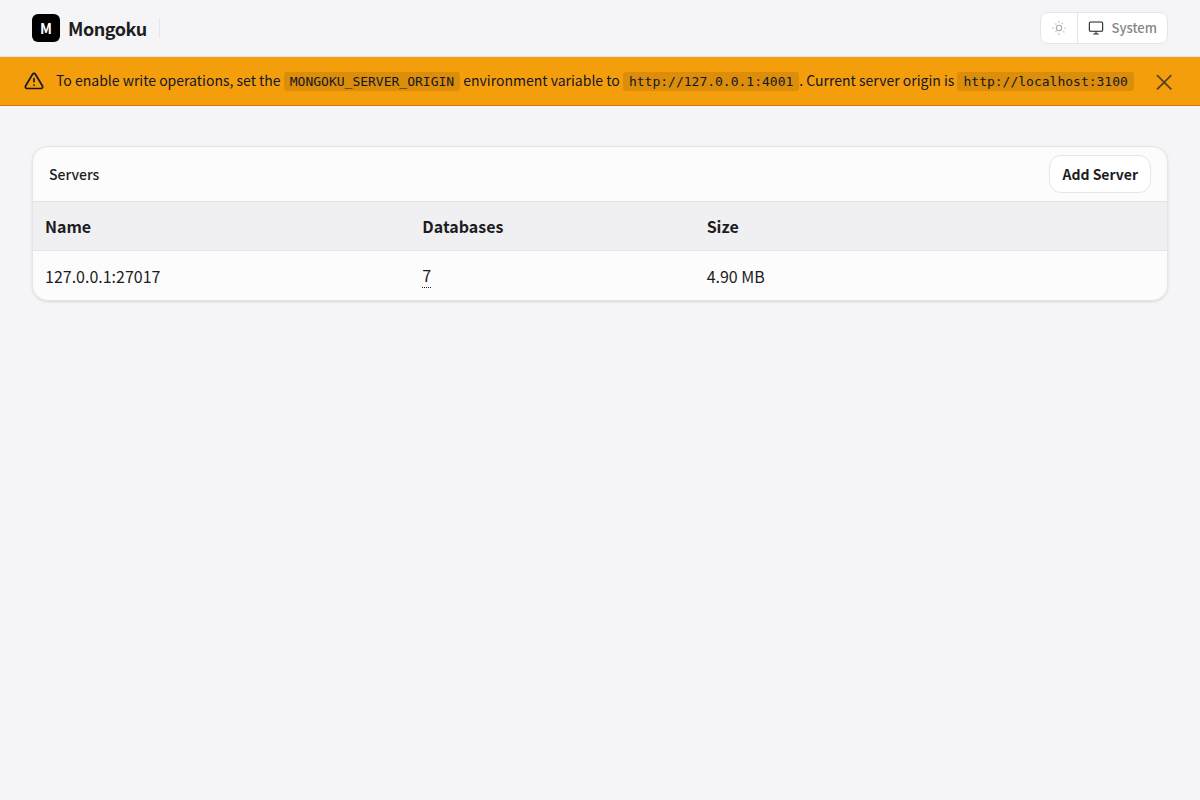The image size is (1200, 800).
Task: Open server 127.0.0.1:27017
Action: [x=103, y=277]
